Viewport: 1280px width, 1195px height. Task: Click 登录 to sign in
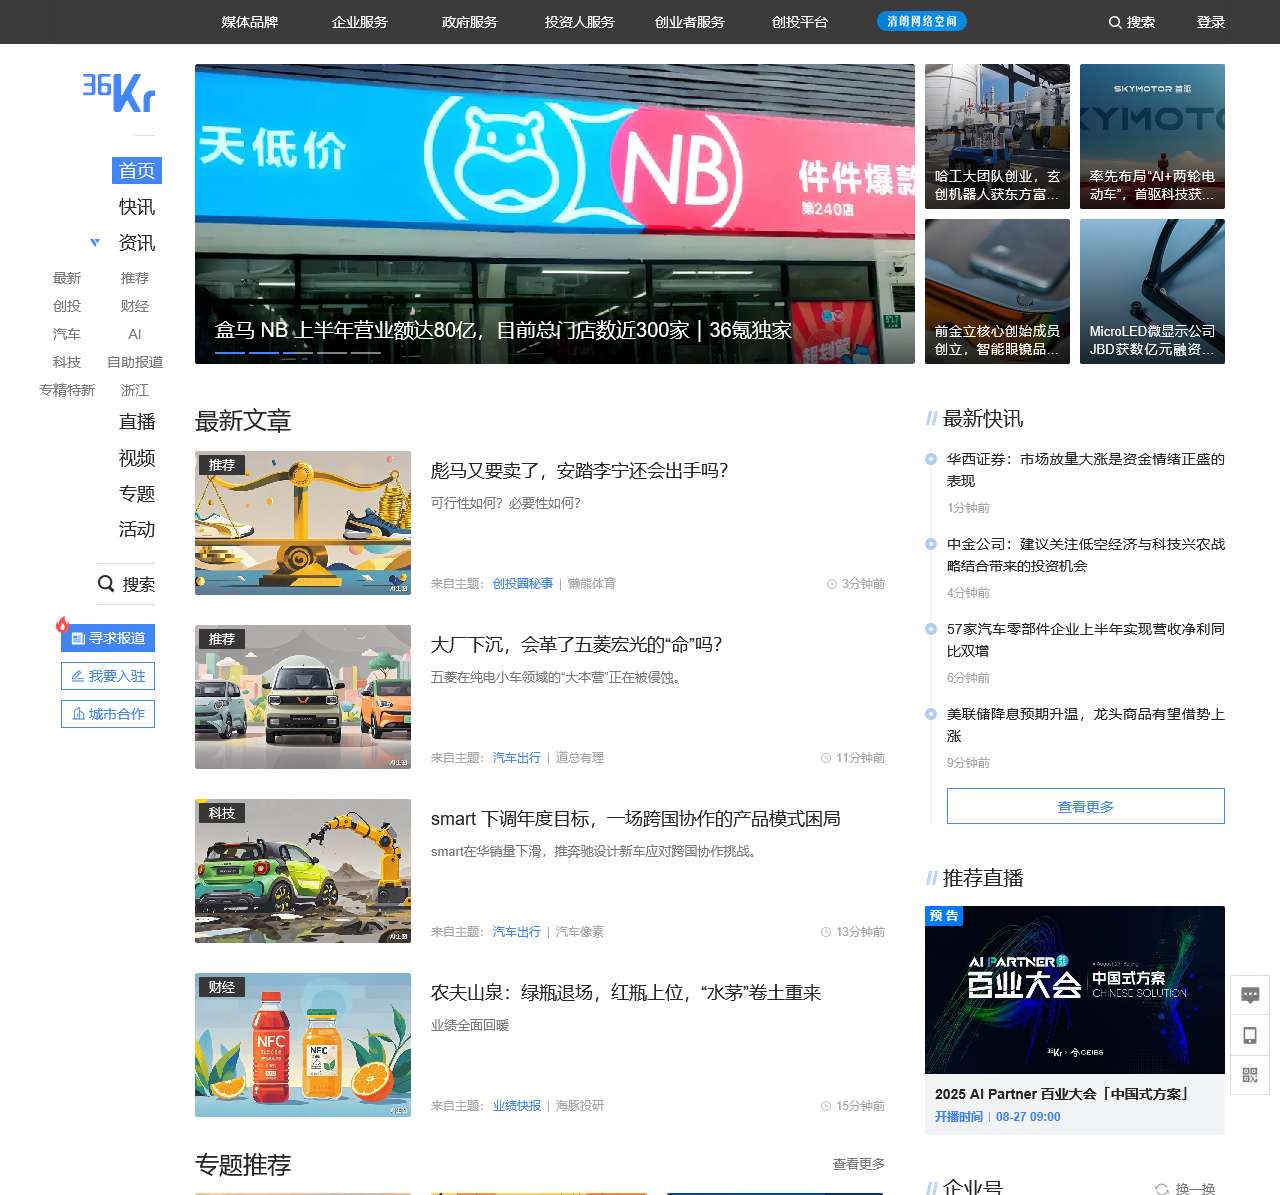1211,22
